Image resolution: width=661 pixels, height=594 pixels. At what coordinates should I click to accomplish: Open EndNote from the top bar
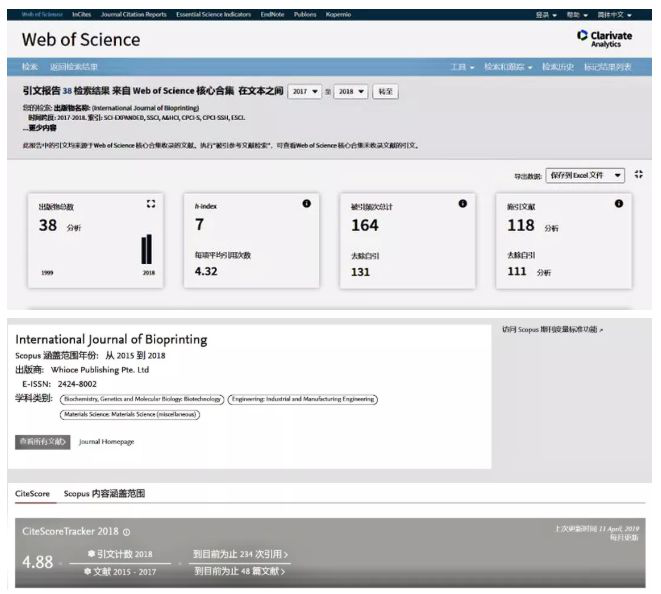(x=272, y=14)
